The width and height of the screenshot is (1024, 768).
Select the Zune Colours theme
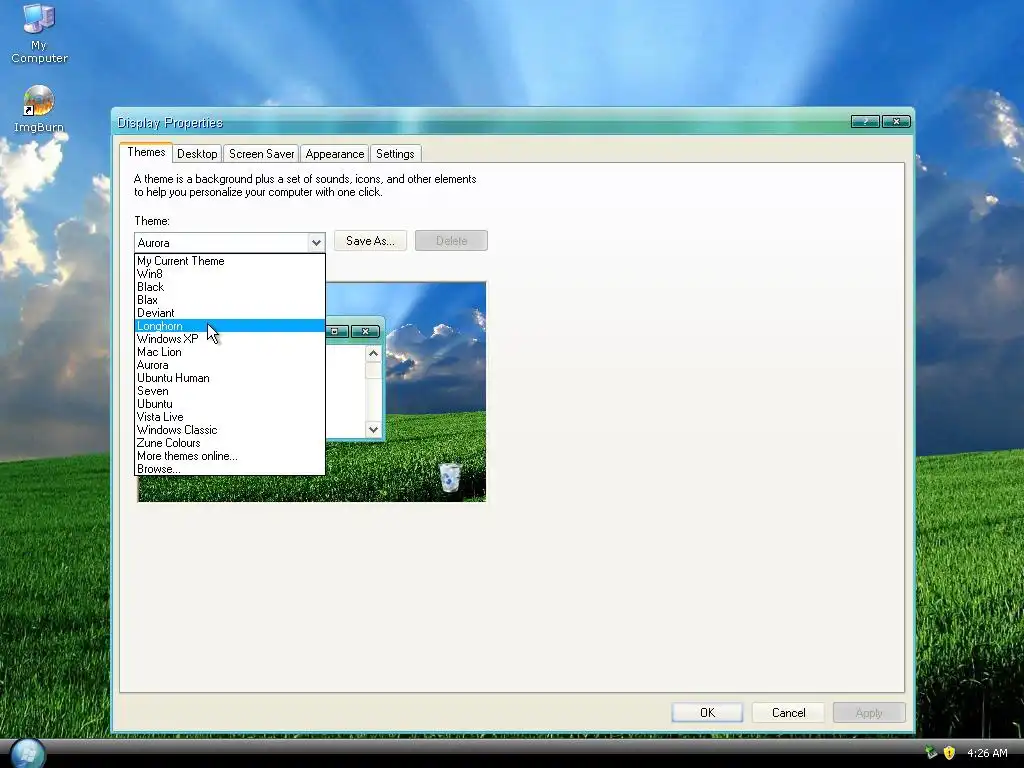[x=229, y=443]
